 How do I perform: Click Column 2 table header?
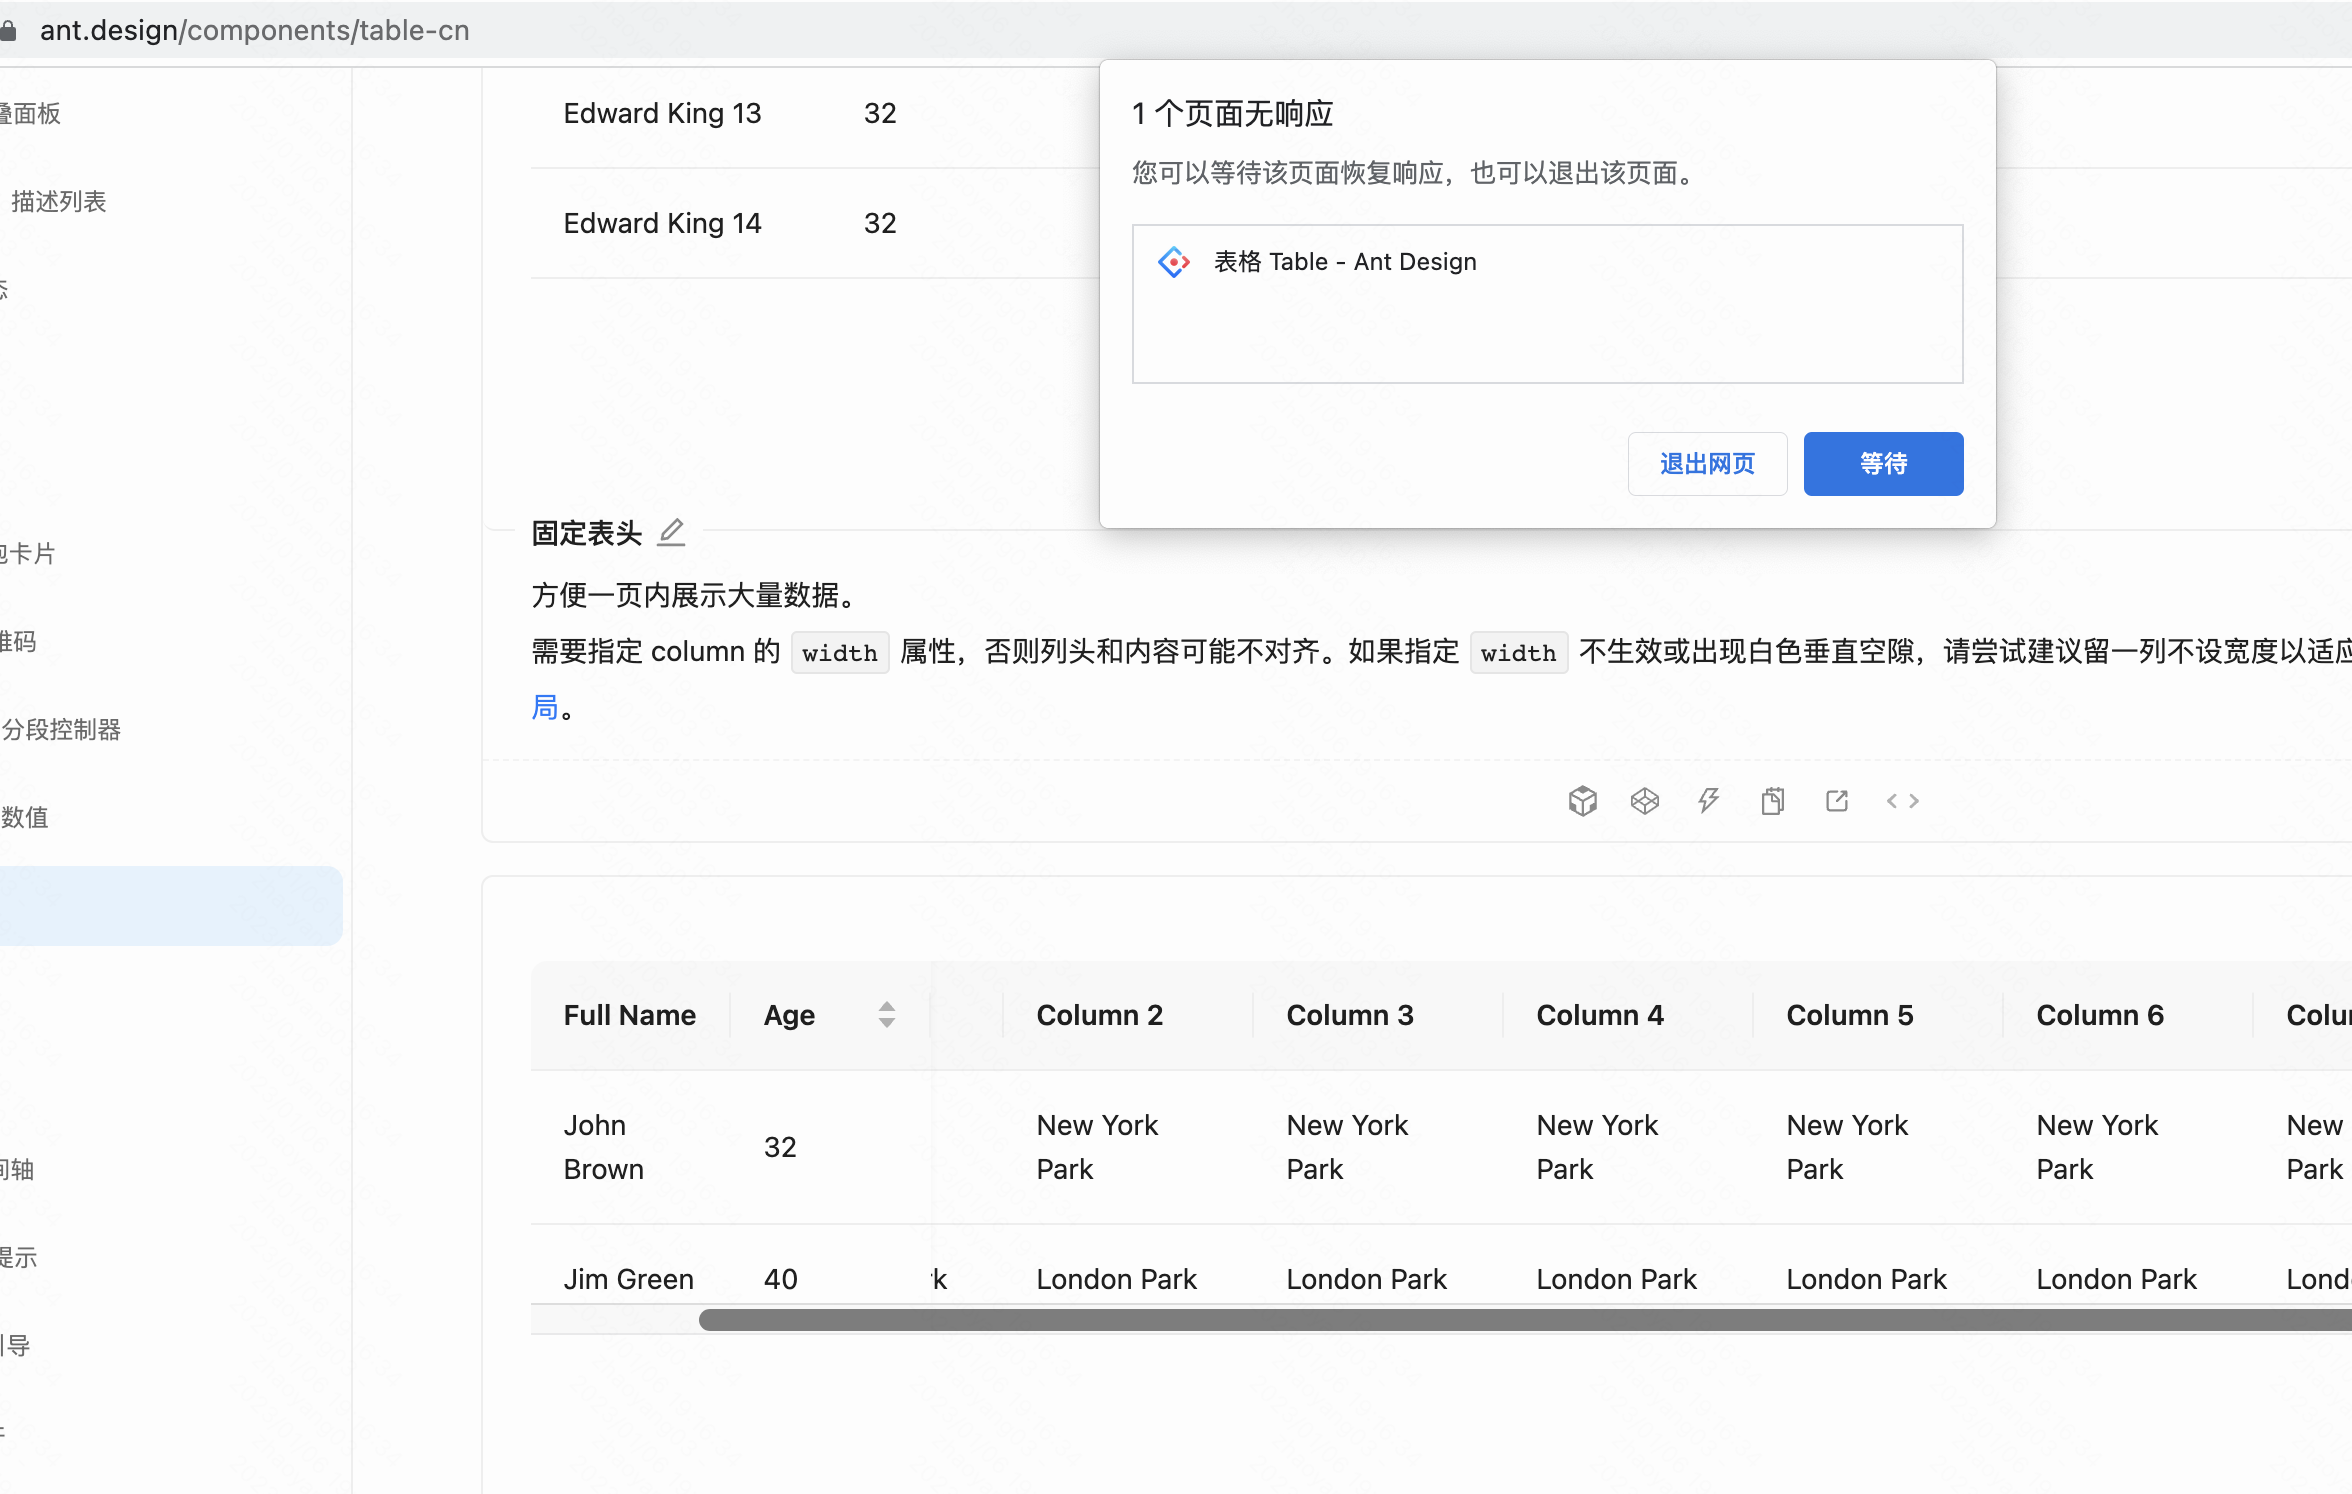[x=1099, y=1015]
